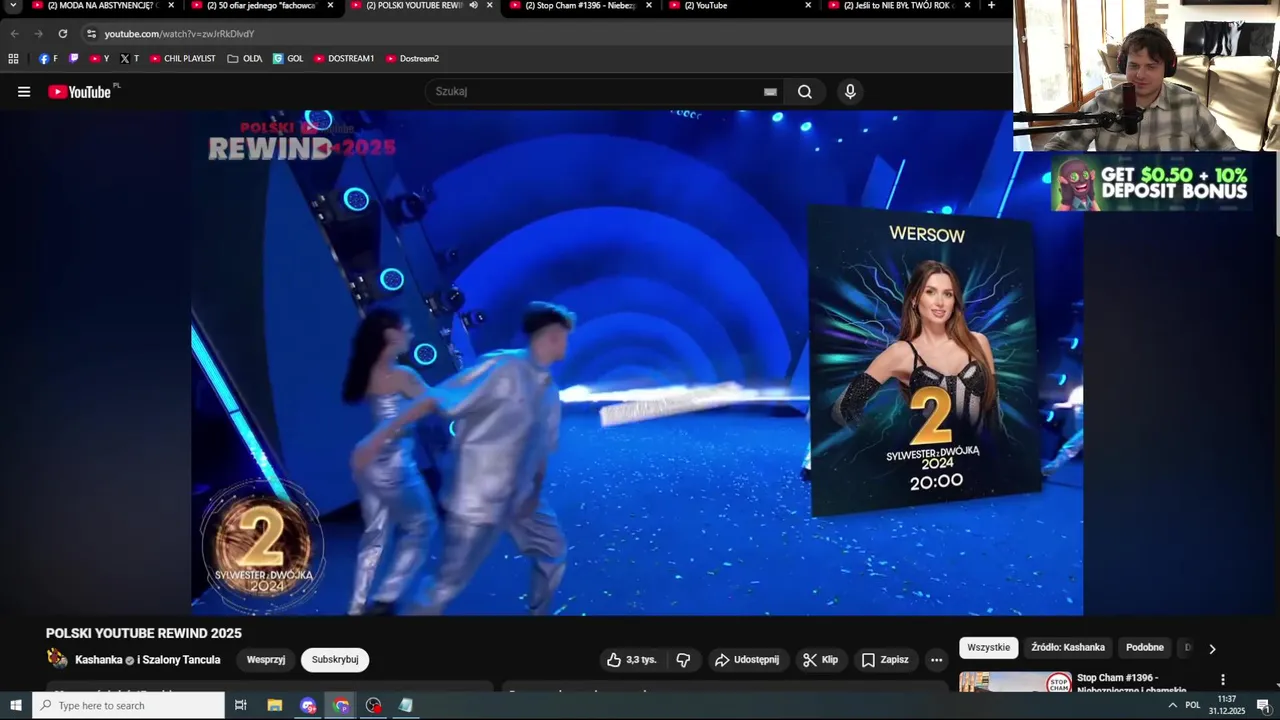Open Kashanka channel name link
Viewport: 1280px width, 720px height.
coord(99,660)
